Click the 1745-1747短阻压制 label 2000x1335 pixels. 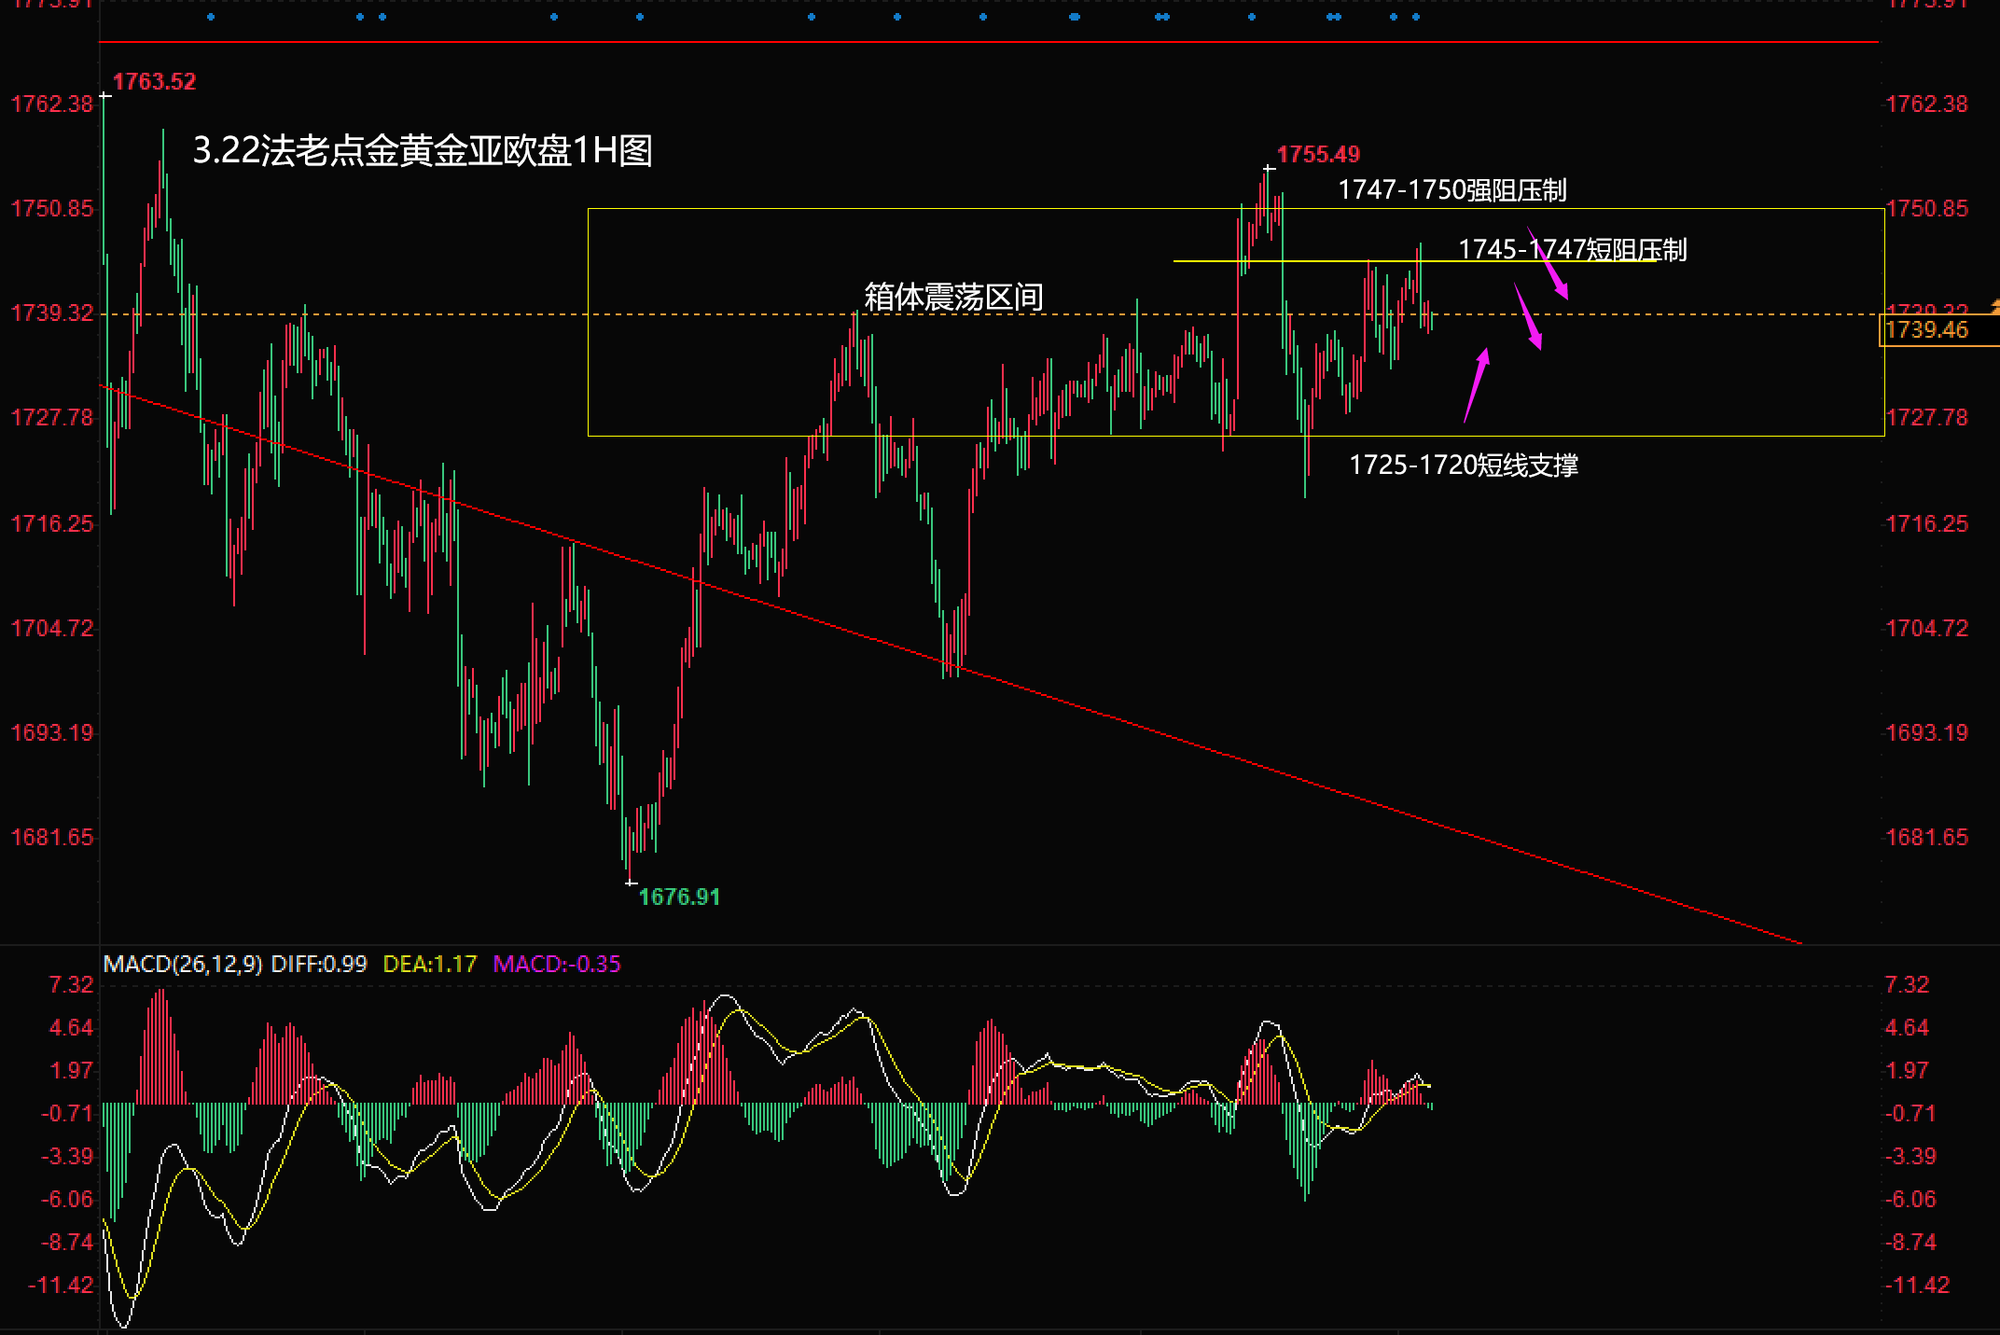point(1571,250)
